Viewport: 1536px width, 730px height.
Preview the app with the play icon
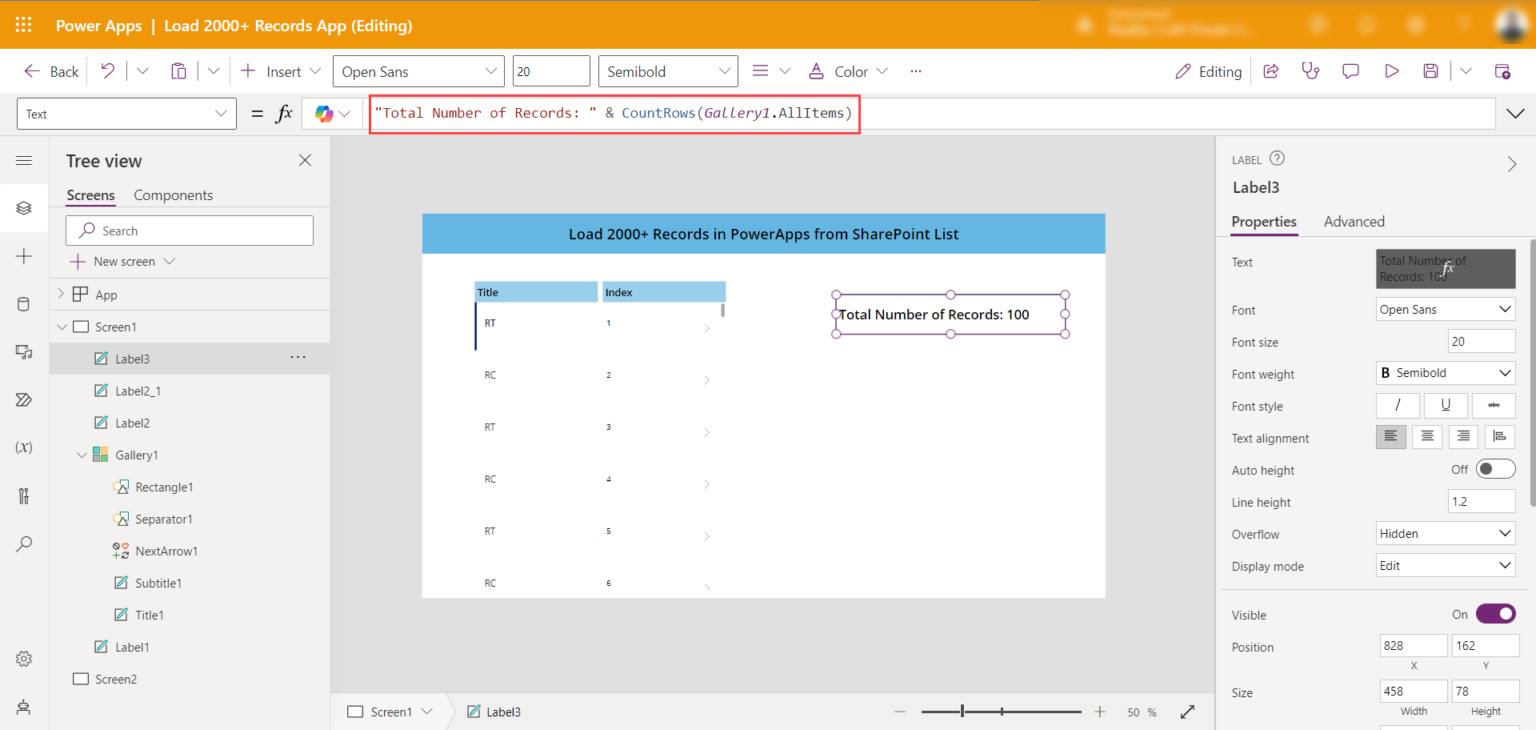[1391, 71]
